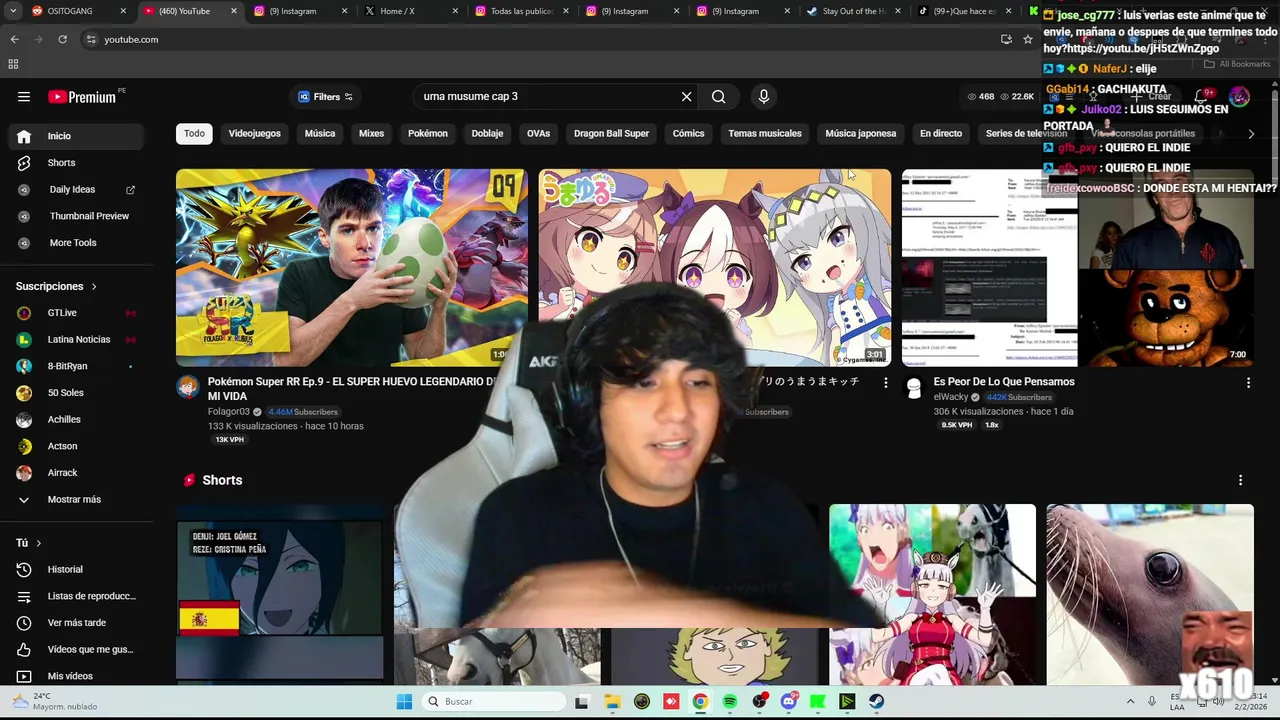Clear the search box with the X icon

[x=687, y=97]
